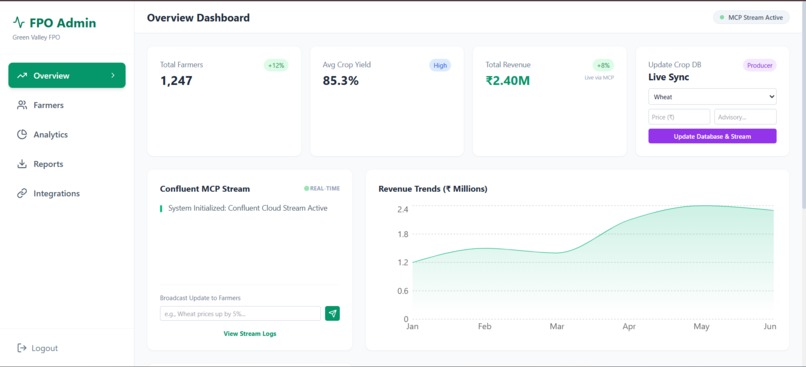Go to Reports page

(x=67, y=164)
